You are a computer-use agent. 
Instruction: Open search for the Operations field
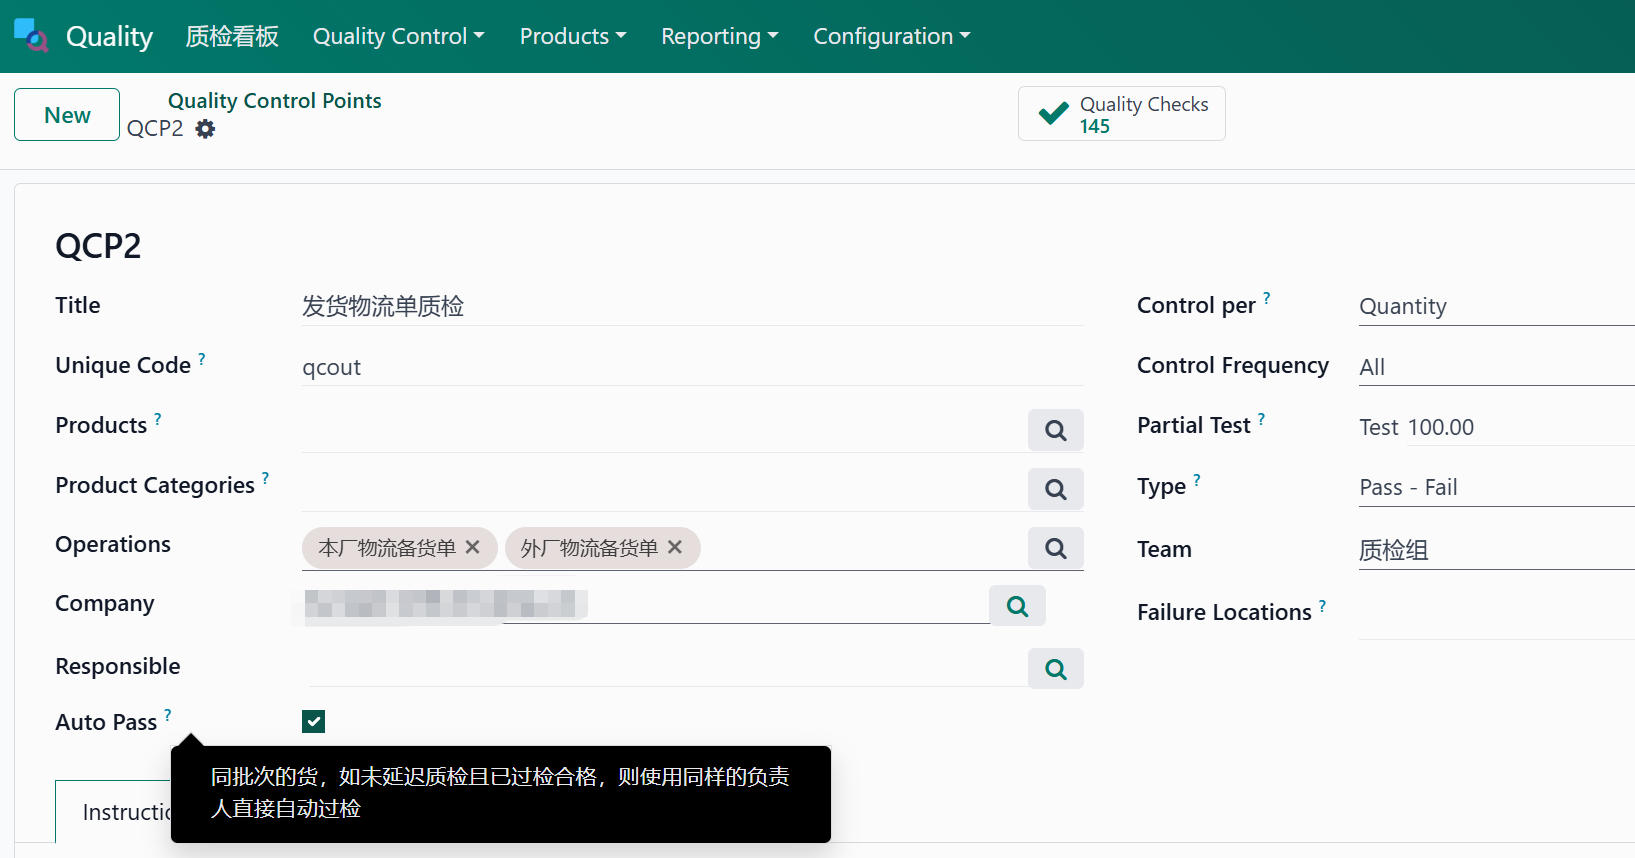pos(1055,548)
